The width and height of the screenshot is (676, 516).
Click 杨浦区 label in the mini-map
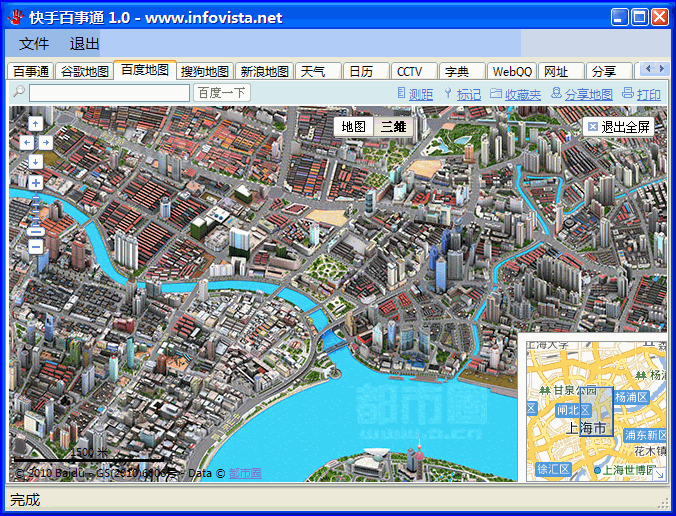point(631,397)
